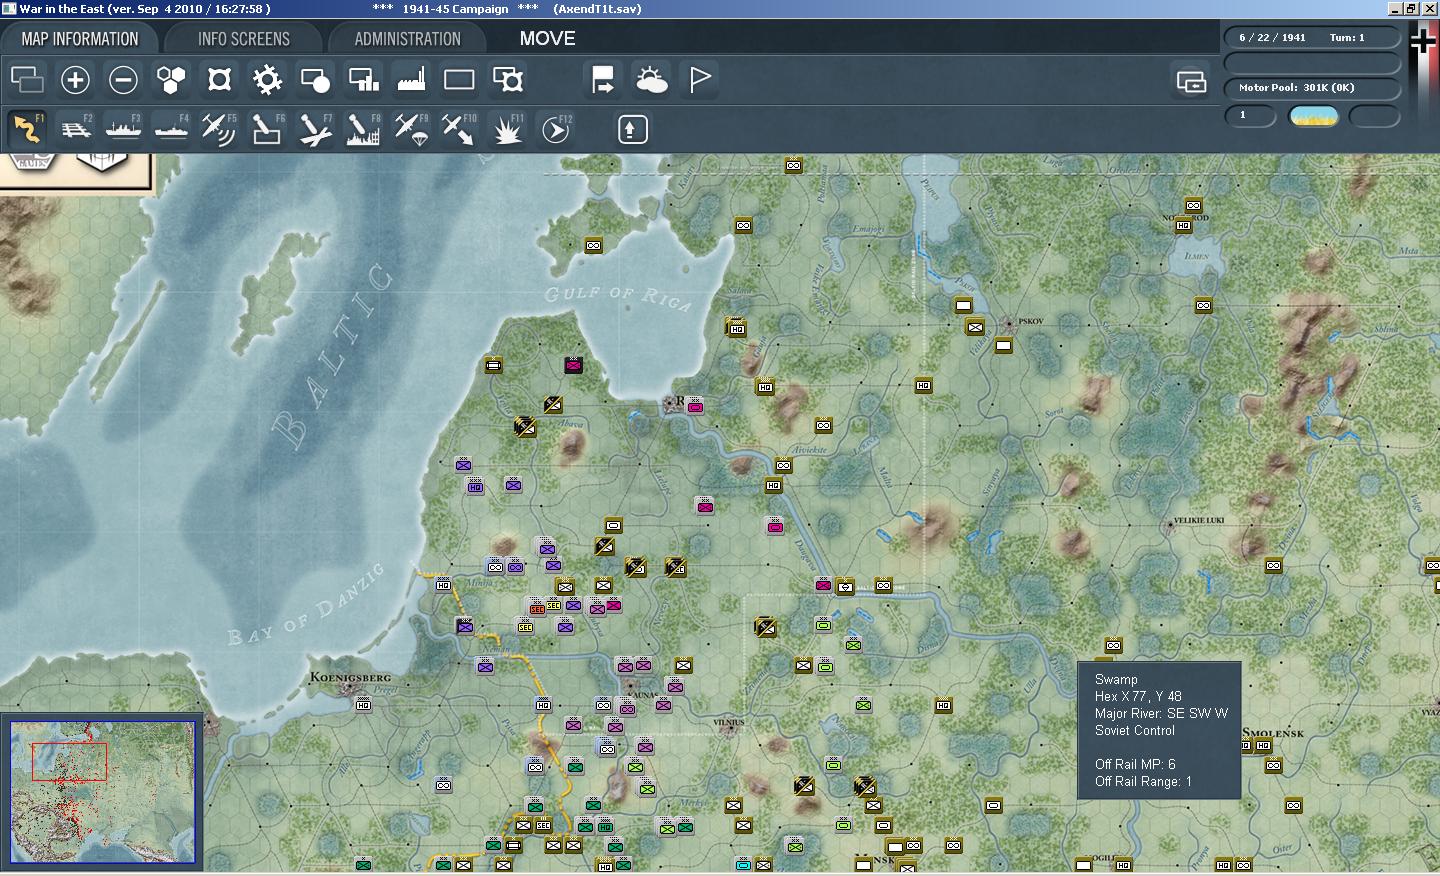Click the Motor Pool: 301K (0K) readout
Viewport: 1440px width, 876px height.
click(1297, 88)
